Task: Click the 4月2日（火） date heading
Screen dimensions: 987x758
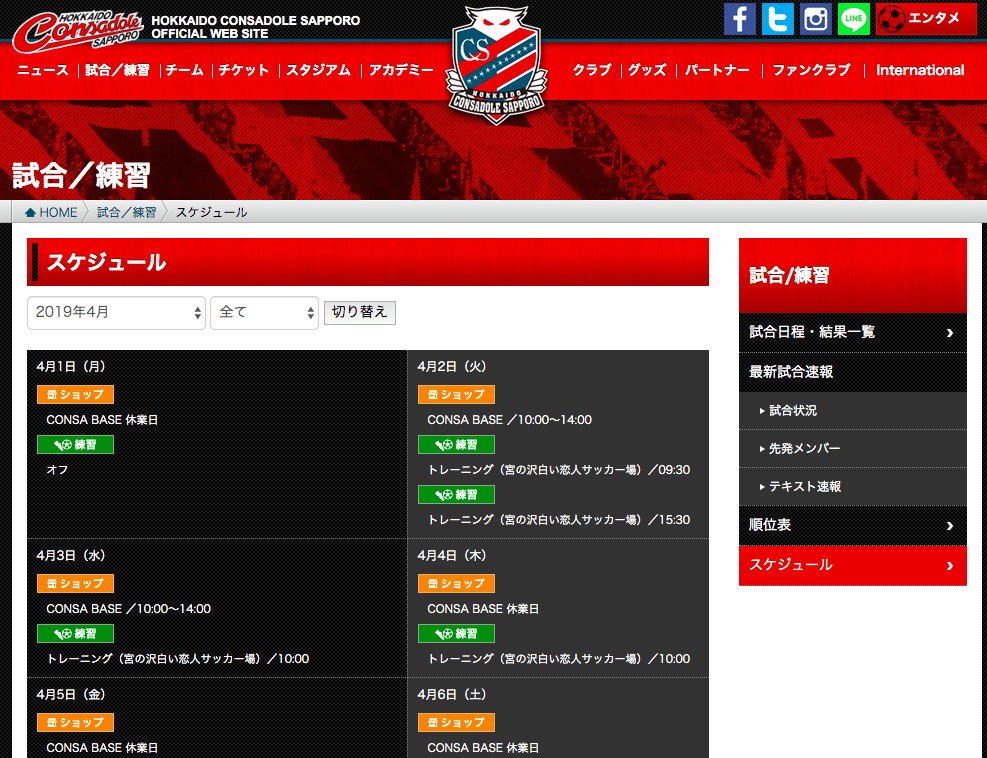Action: coord(451,366)
